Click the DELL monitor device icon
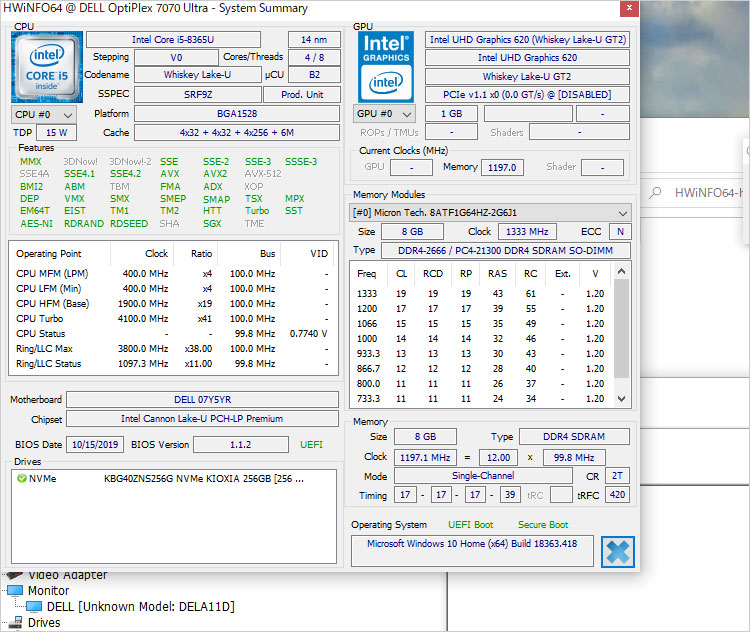 point(33,607)
